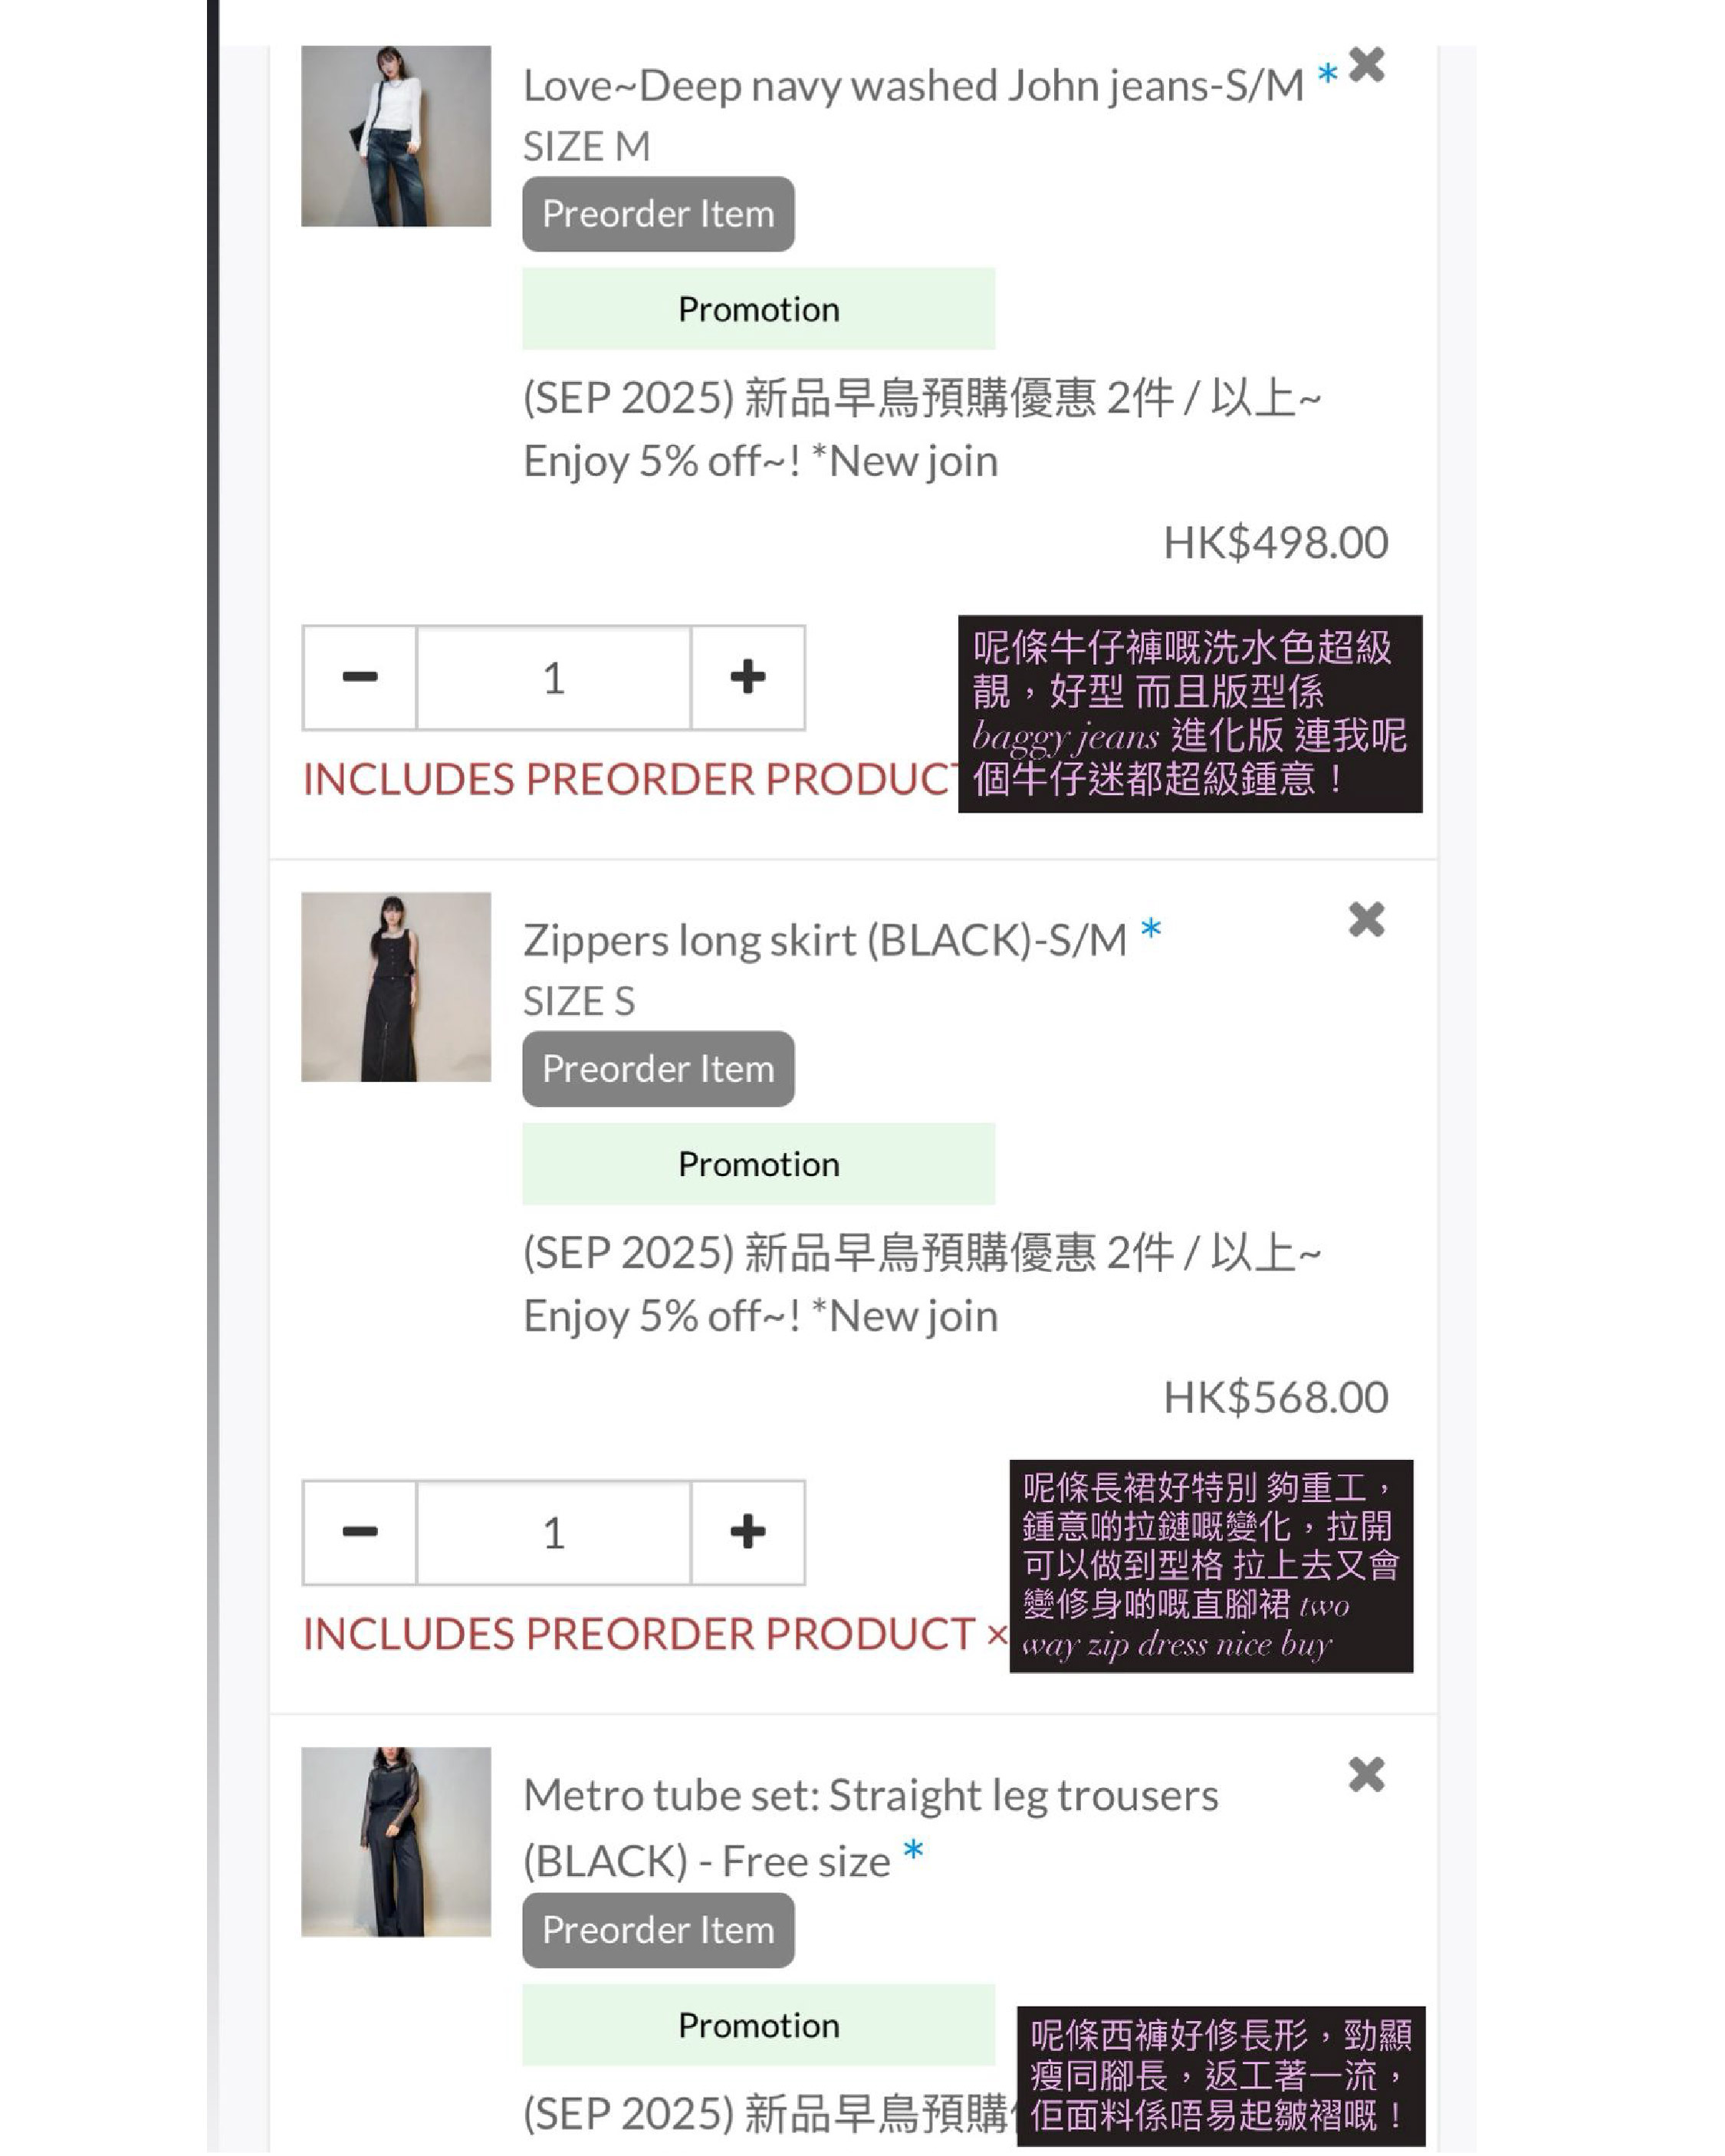Click the Preorder Item badge on Metro trousers
Image resolution: width=1725 pixels, height=2156 pixels.
[658, 1930]
